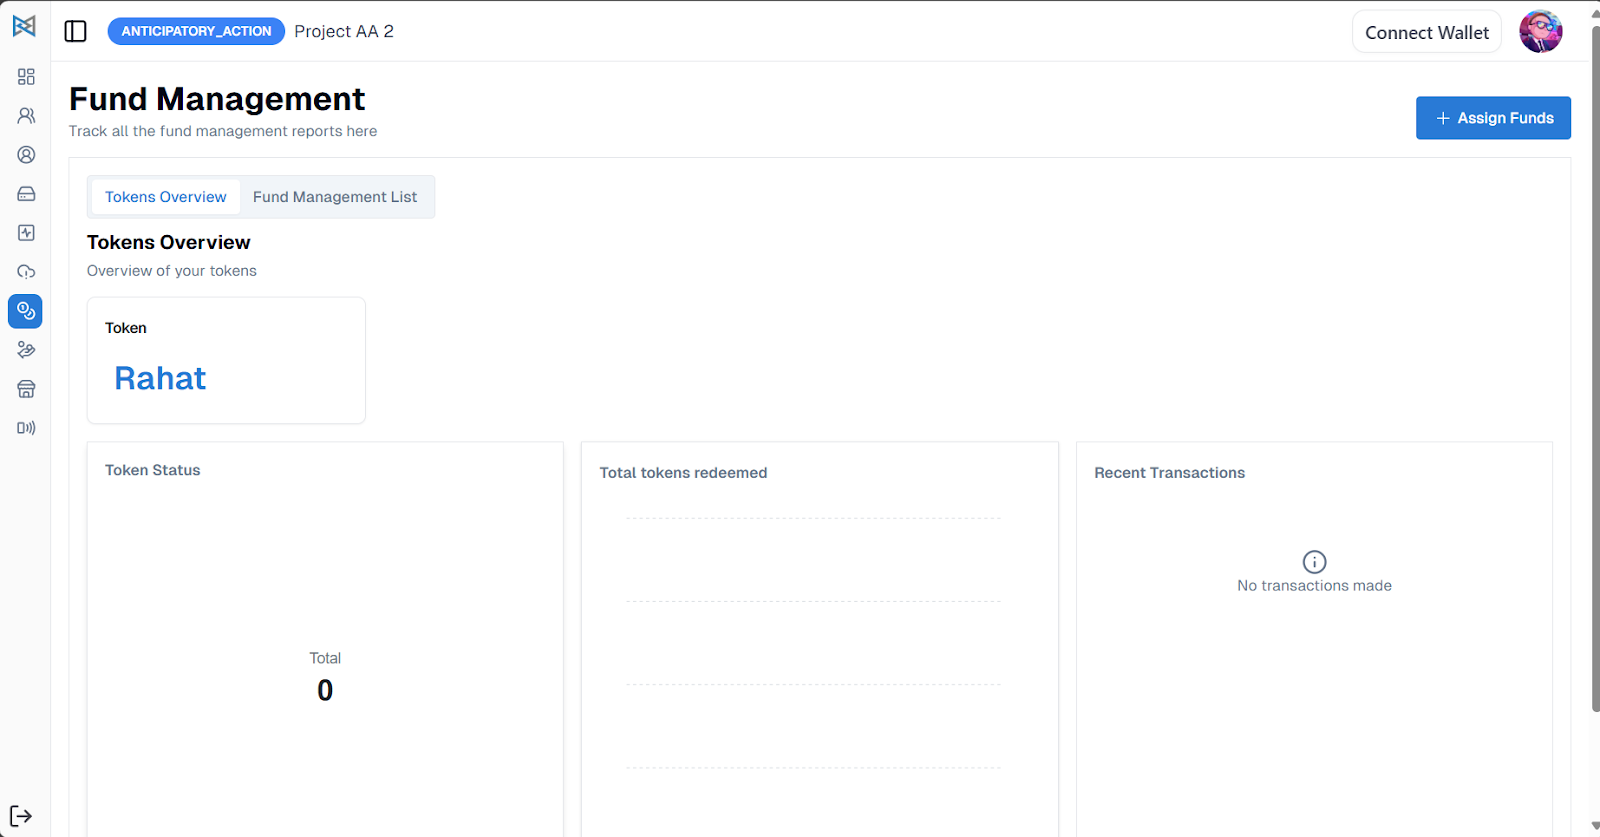Click the page vertical scrollbar
Viewport: 1600px width, 837px height.
(1595, 368)
